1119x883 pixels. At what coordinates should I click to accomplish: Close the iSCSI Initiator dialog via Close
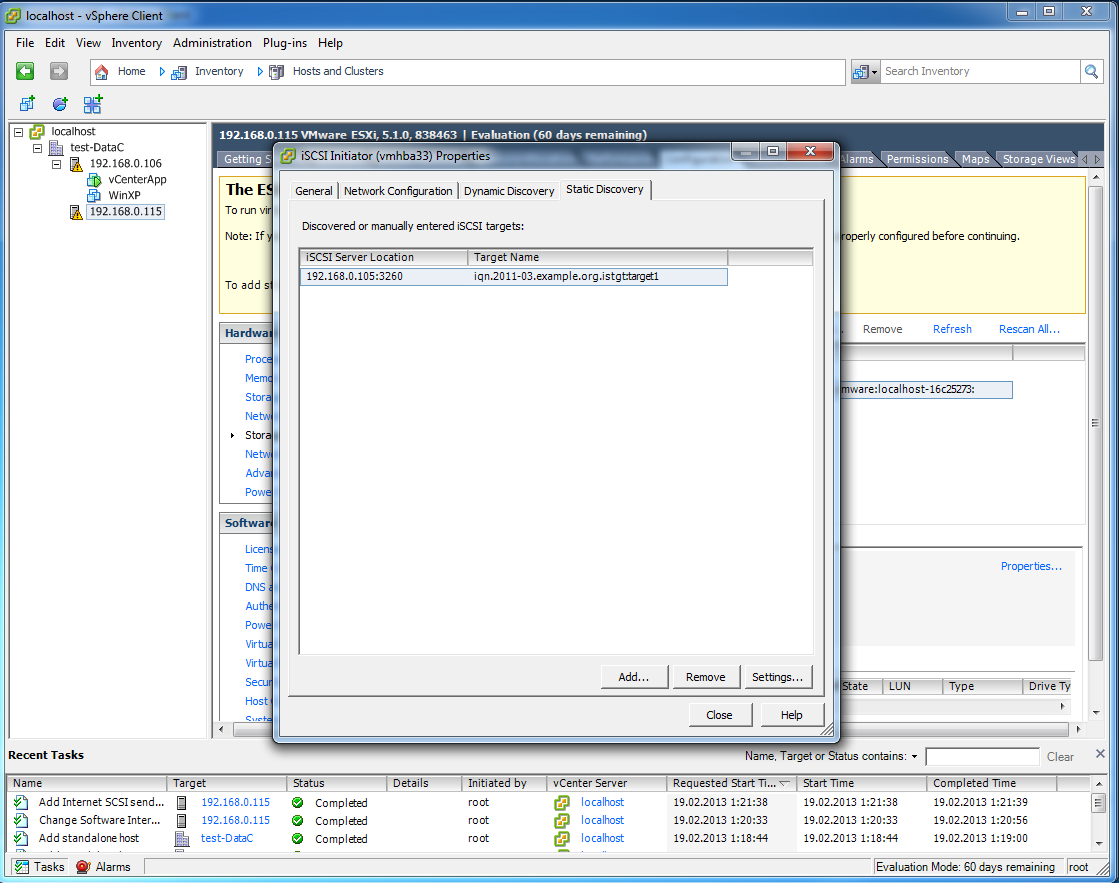(719, 715)
